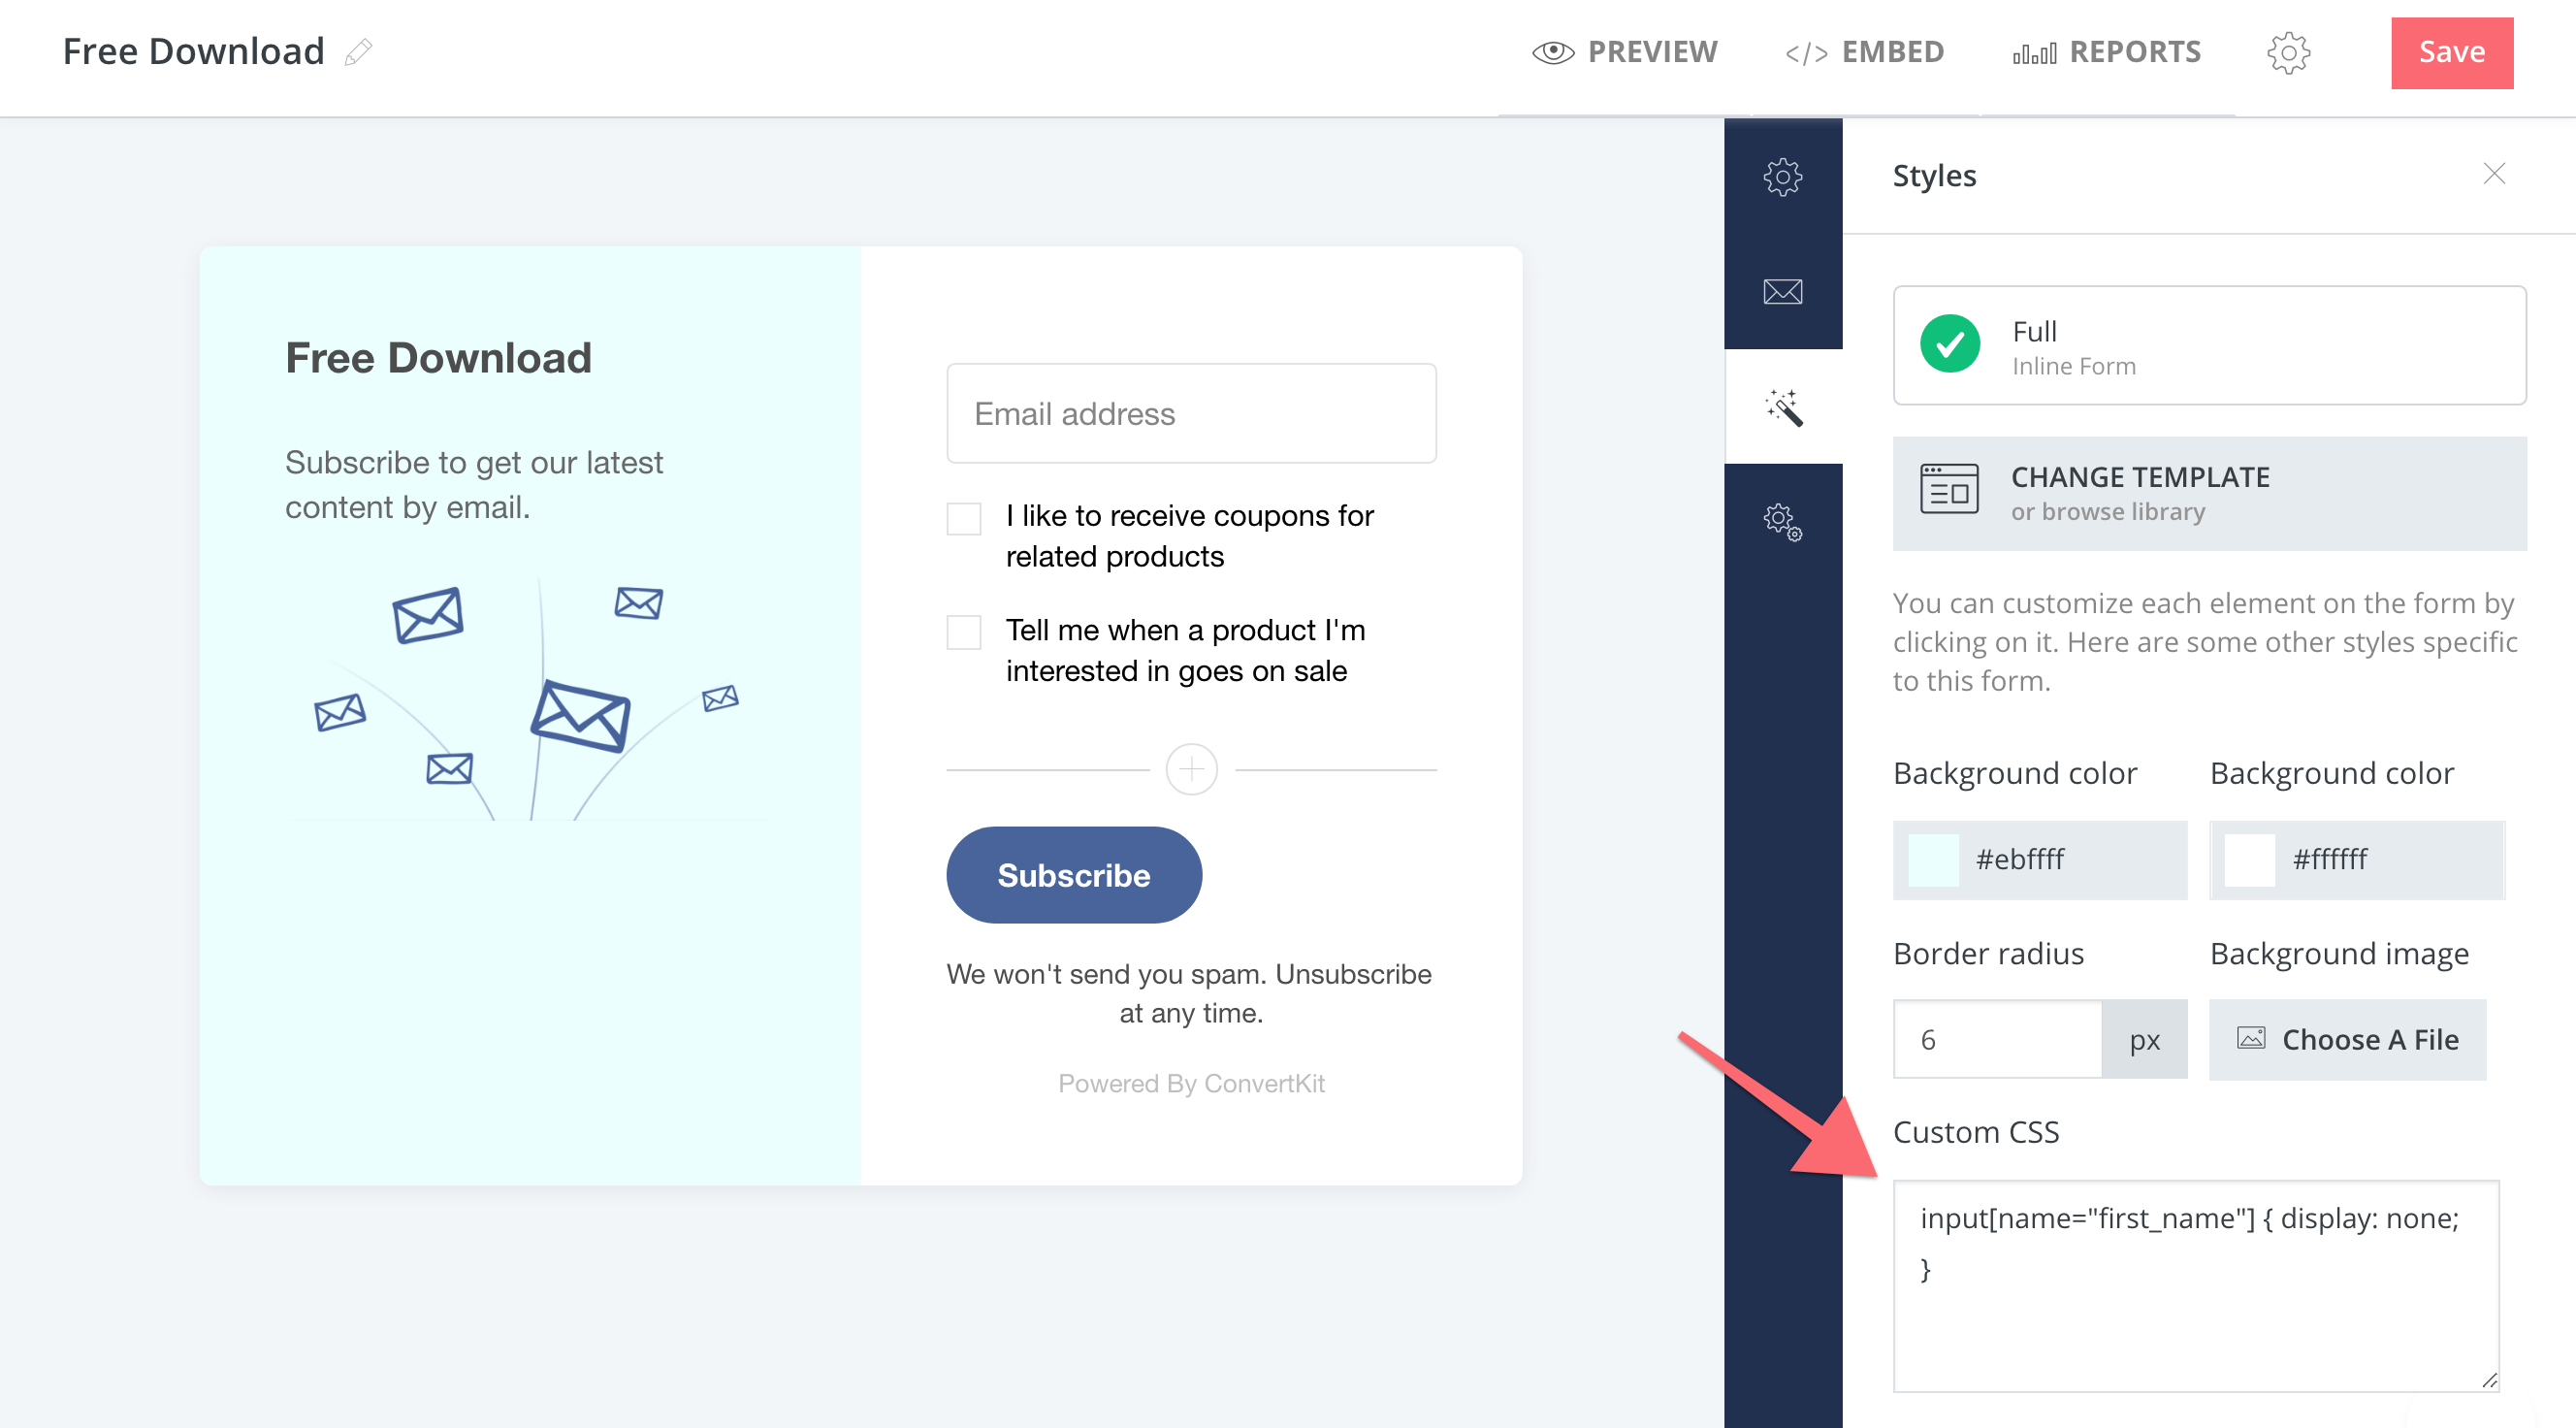Open the Embed tab

(x=1864, y=52)
